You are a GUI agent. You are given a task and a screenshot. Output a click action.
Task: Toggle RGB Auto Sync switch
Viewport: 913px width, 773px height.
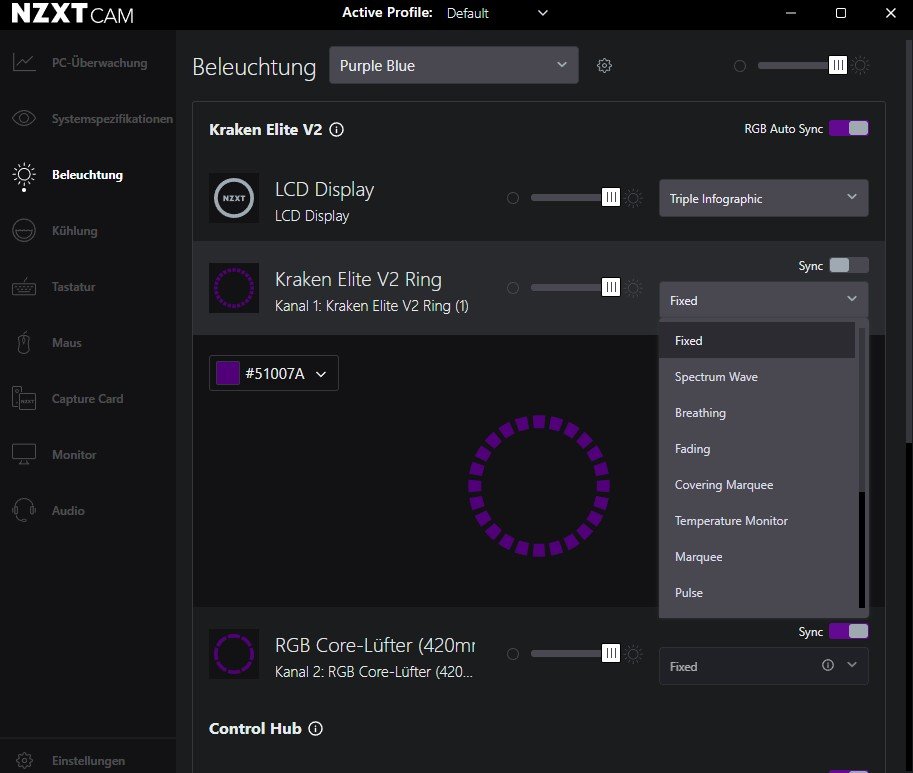coord(848,128)
